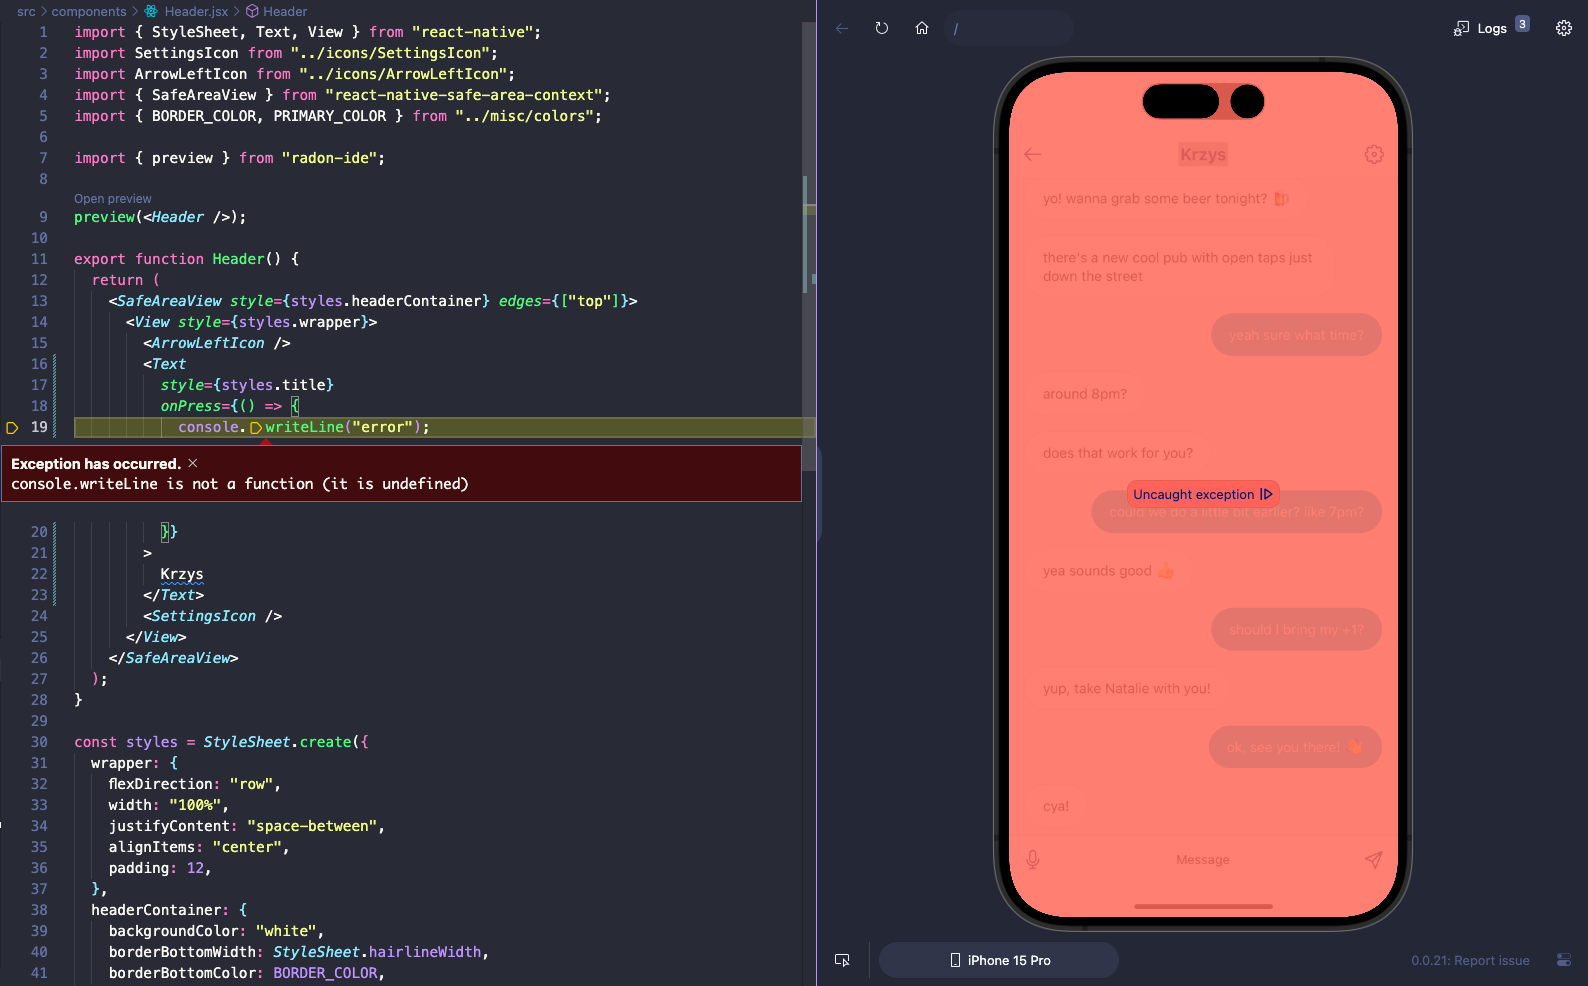Reload the app with the refresh icon
Screen dimensions: 1588x986
tap(882, 28)
